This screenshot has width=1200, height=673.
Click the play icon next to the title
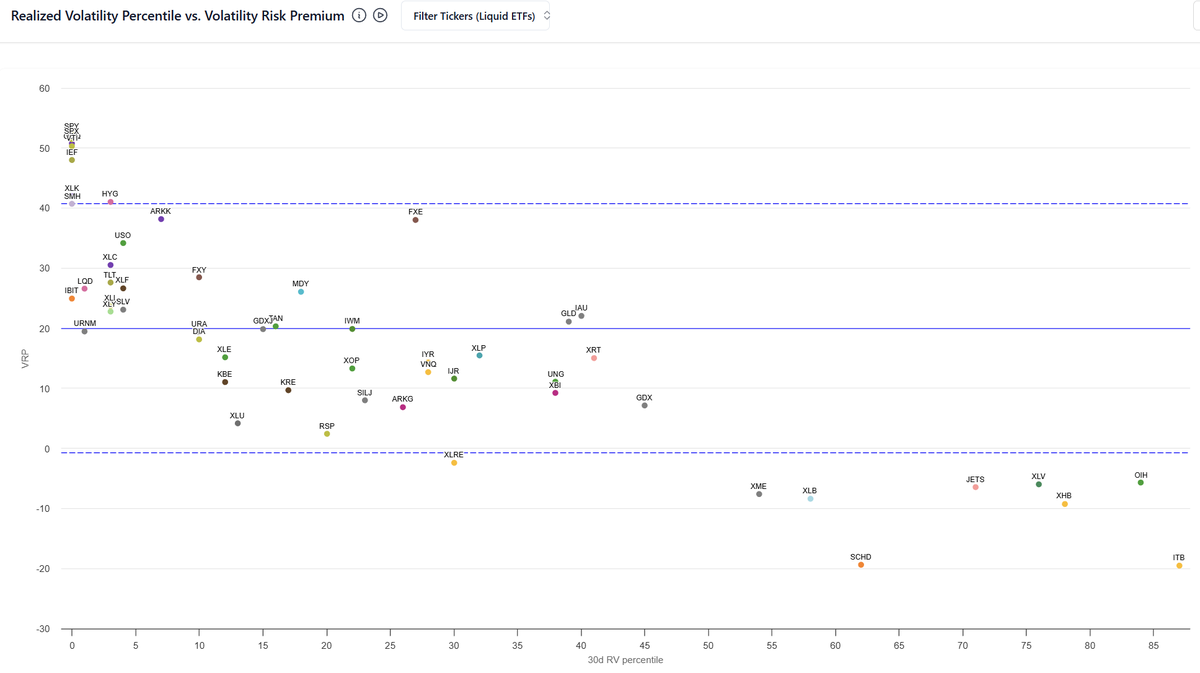(x=380, y=16)
